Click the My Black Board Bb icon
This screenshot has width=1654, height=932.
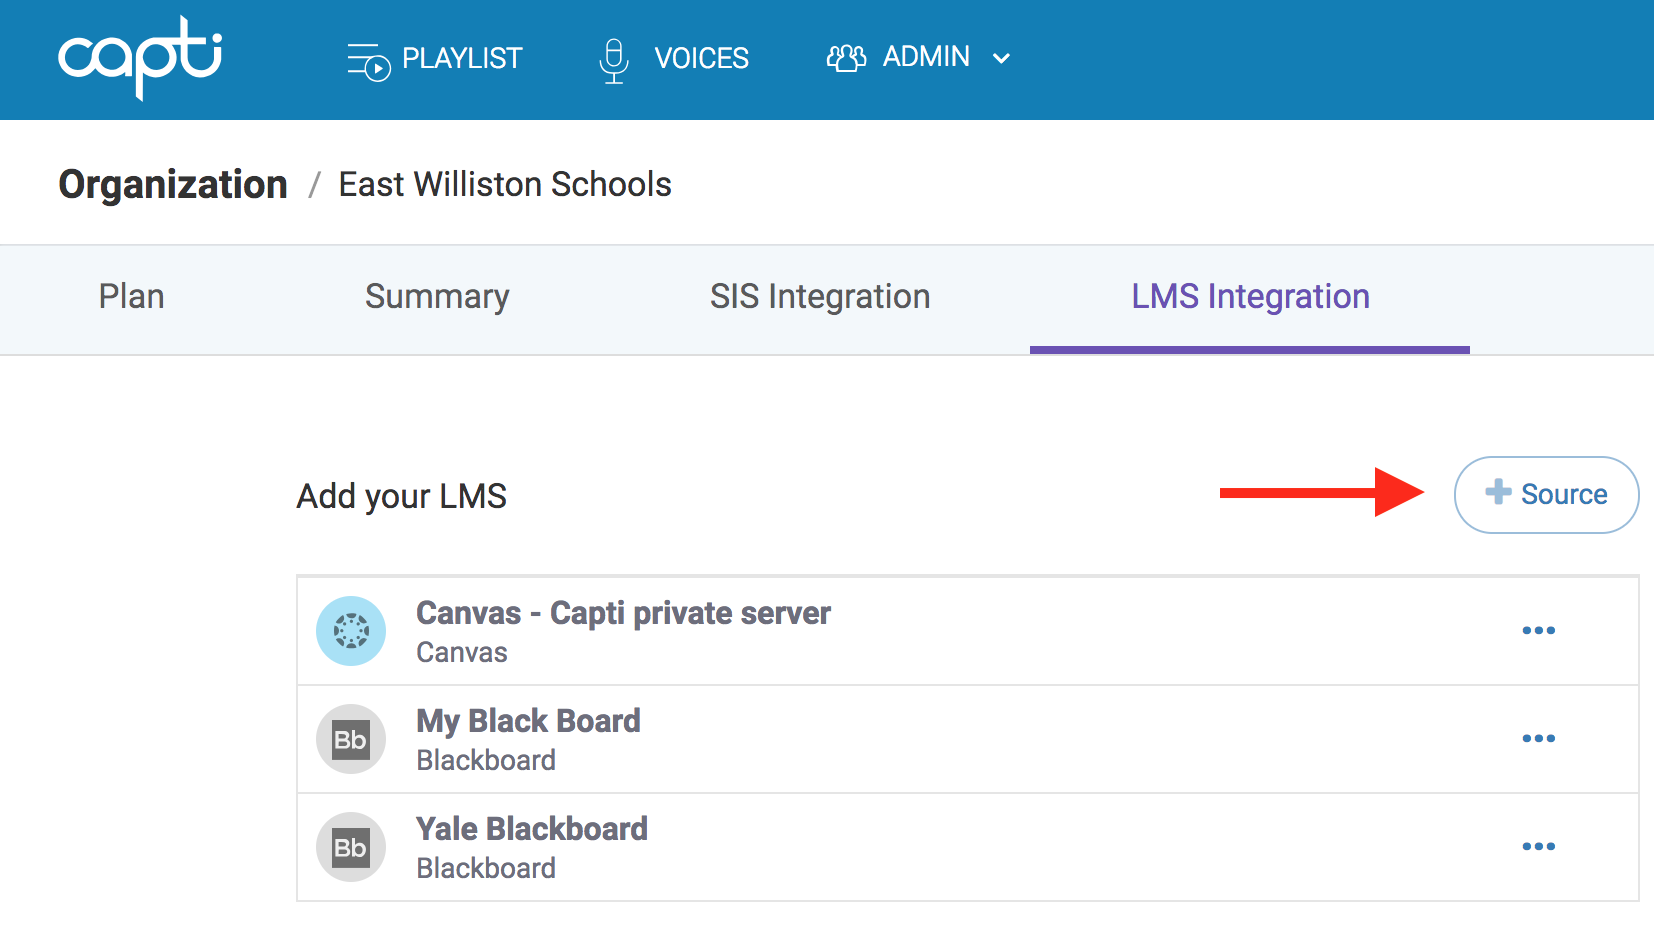point(351,739)
